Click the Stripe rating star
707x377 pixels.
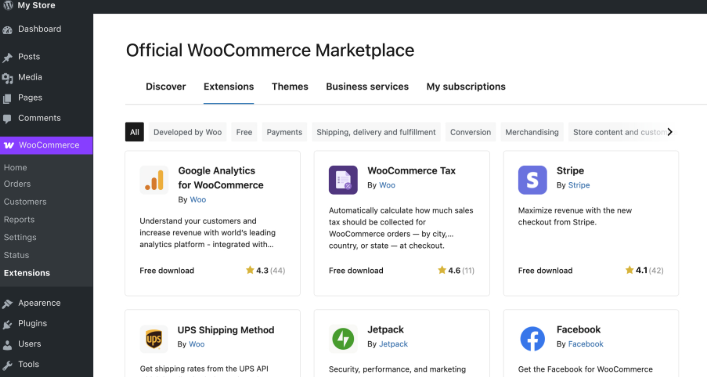[x=629, y=270]
